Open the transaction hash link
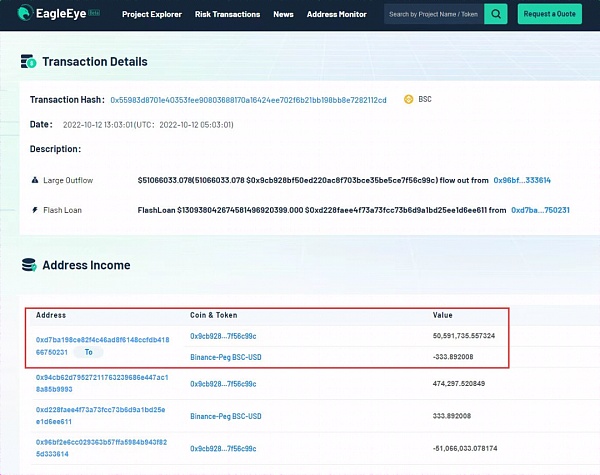 pos(248,100)
